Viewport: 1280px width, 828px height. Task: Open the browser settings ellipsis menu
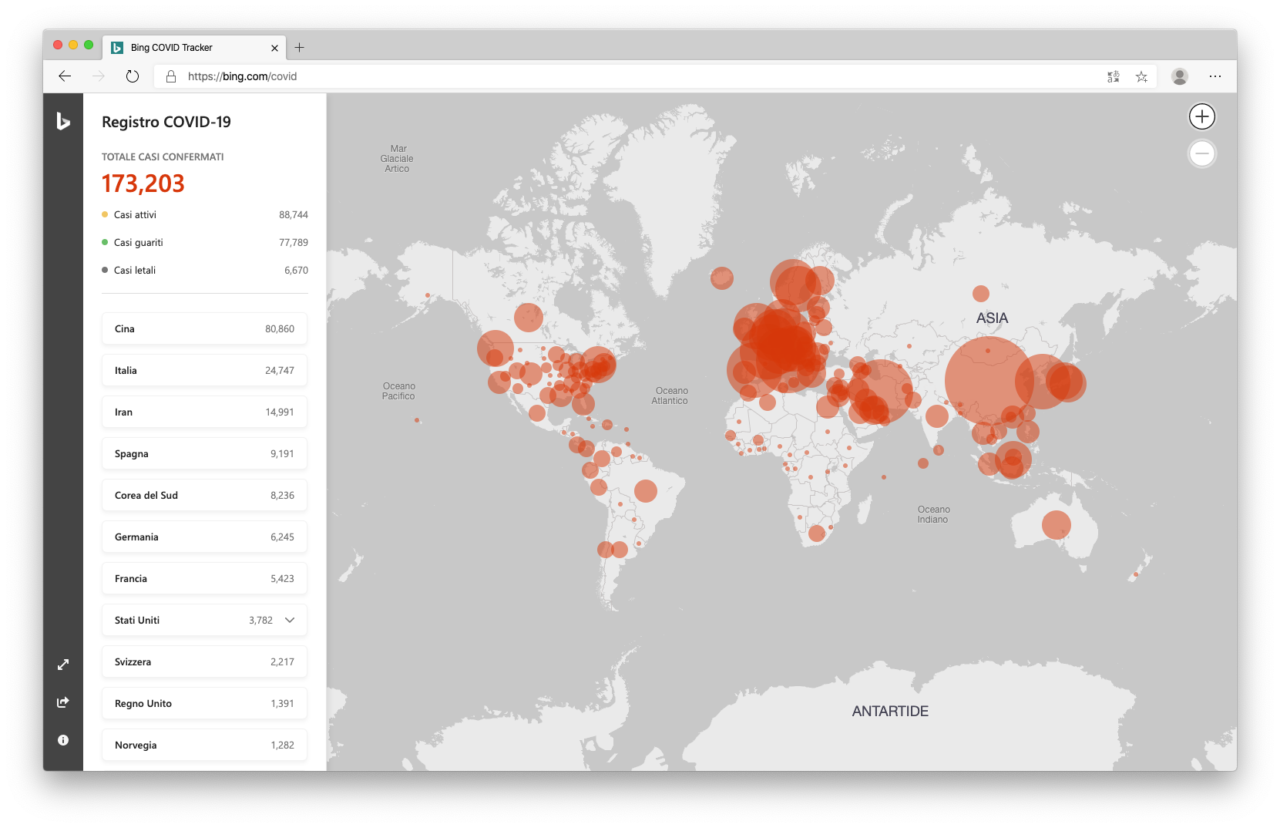(x=1215, y=76)
